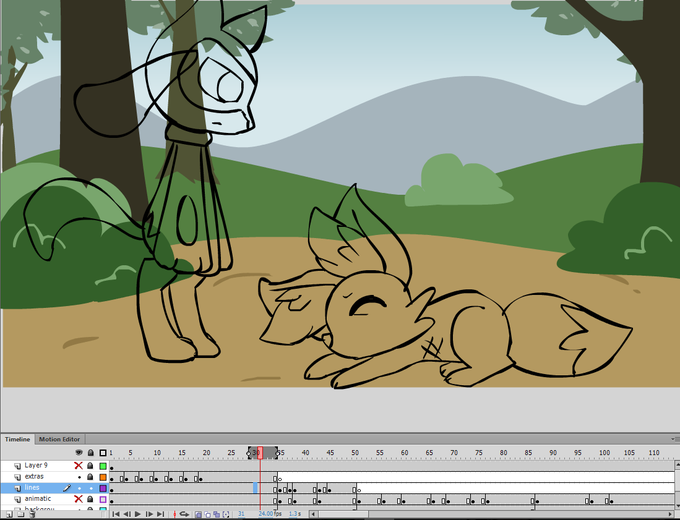The width and height of the screenshot is (680, 520).
Task: Step back one frame
Action: coord(127,514)
